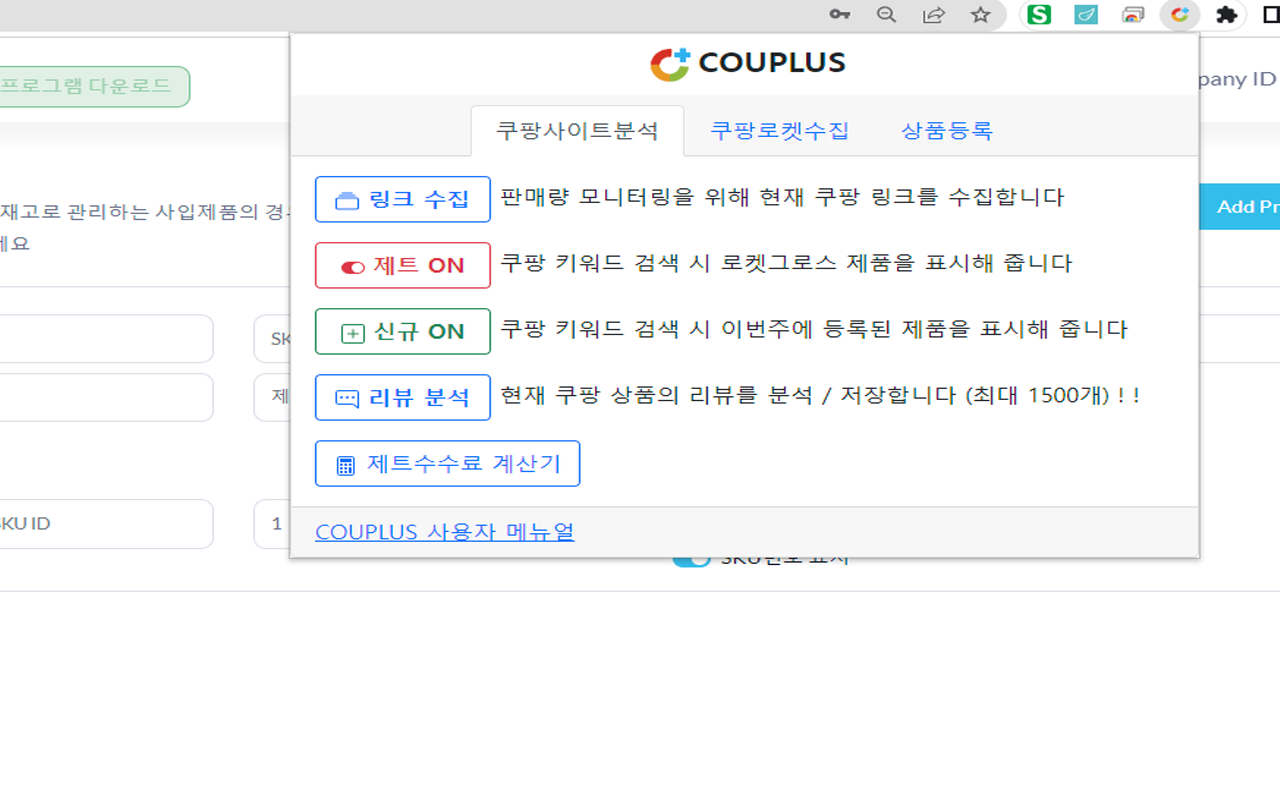Open the COUPLUS 사용자 메뉴얼 link
The image size is (1280, 800).
coord(445,531)
